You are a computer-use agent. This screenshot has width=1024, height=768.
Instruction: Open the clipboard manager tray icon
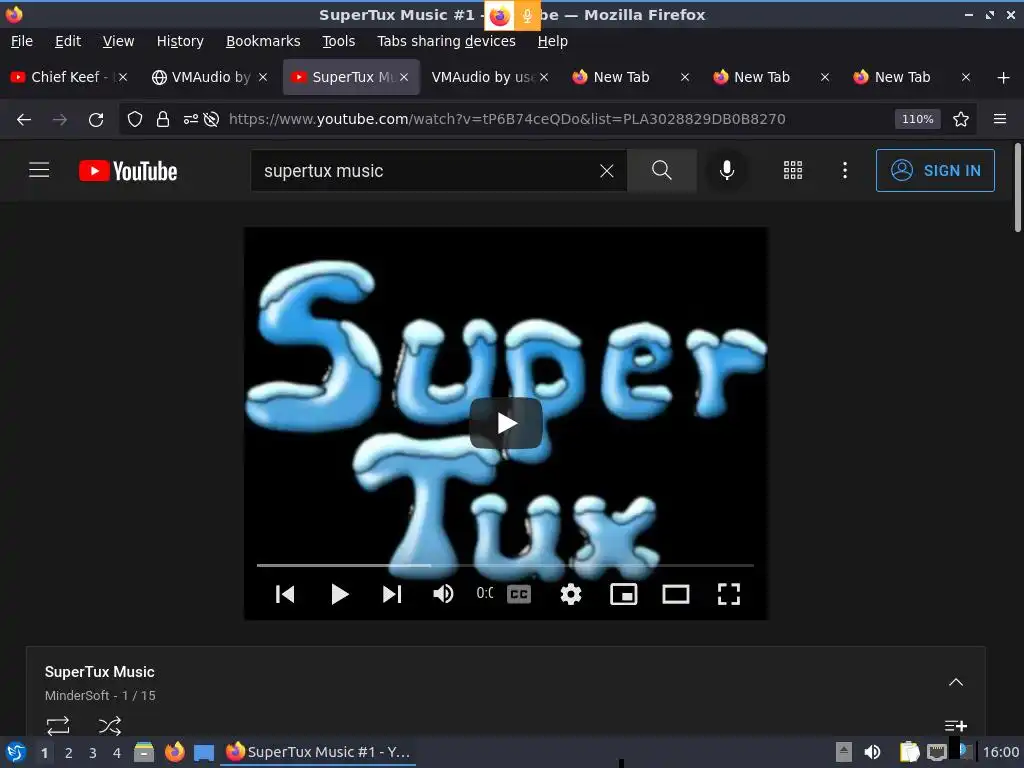click(909, 752)
